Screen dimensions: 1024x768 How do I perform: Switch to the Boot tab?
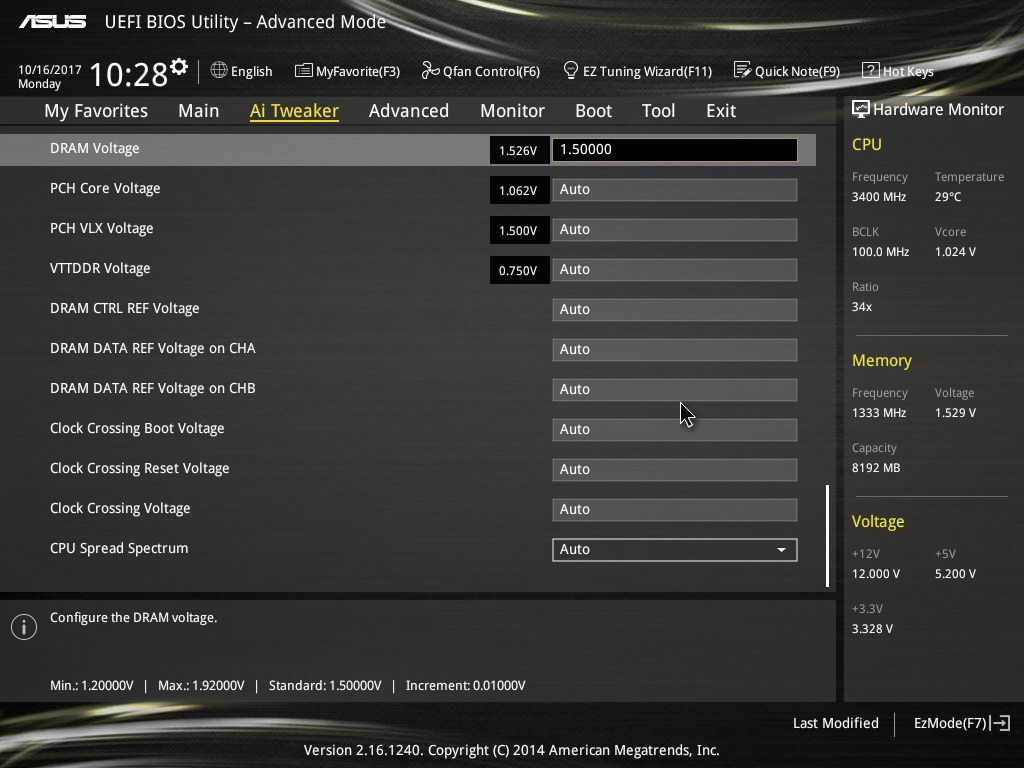[x=594, y=111]
